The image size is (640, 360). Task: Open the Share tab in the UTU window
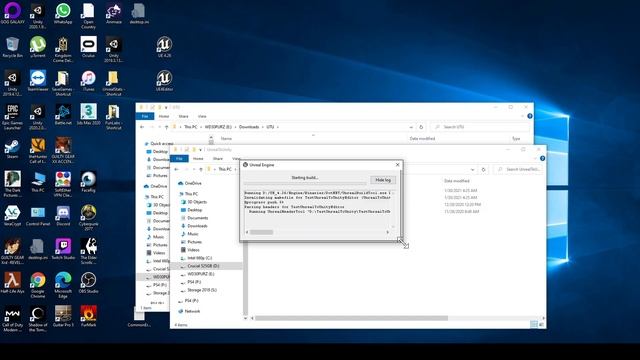click(184, 116)
